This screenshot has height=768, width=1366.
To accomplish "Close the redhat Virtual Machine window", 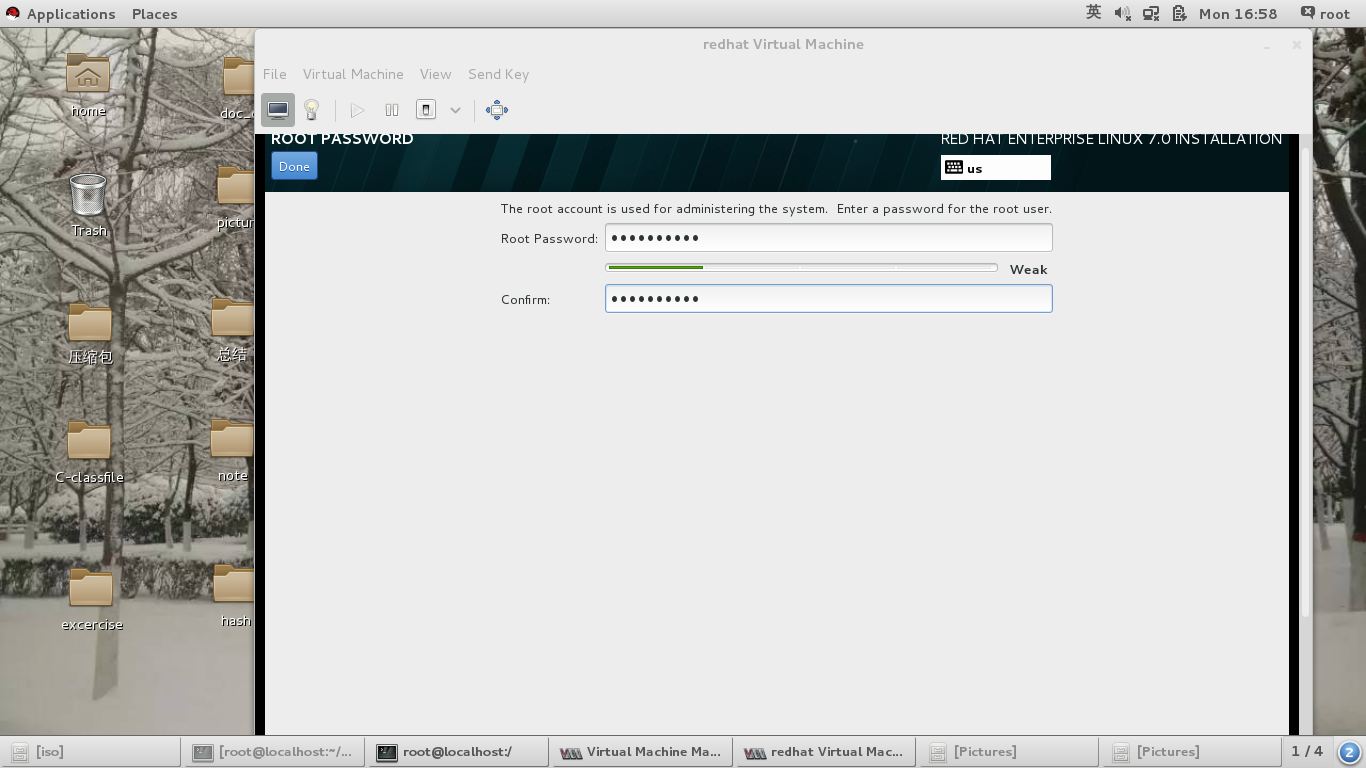I will [x=1296, y=45].
